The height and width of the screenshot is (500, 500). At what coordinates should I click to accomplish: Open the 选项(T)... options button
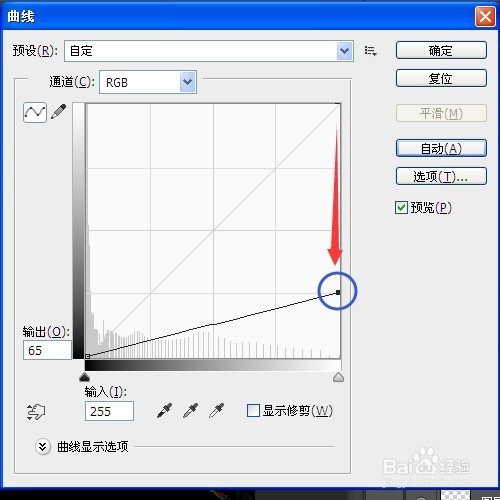[441, 176]
